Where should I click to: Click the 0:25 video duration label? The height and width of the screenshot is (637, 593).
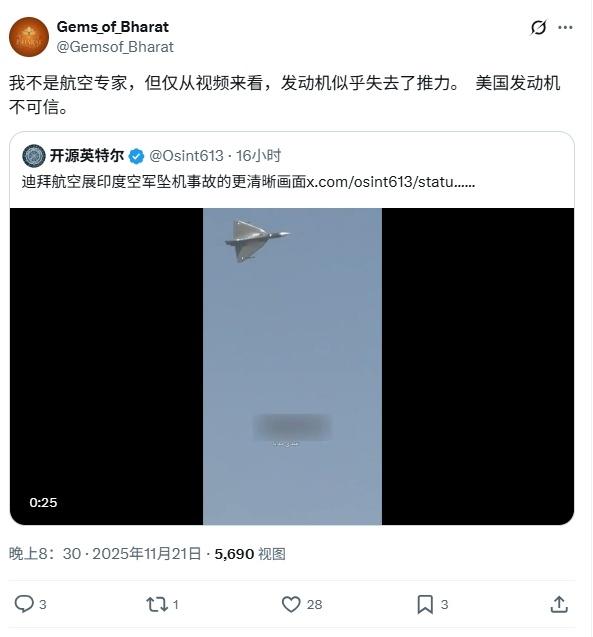[43, 503]
